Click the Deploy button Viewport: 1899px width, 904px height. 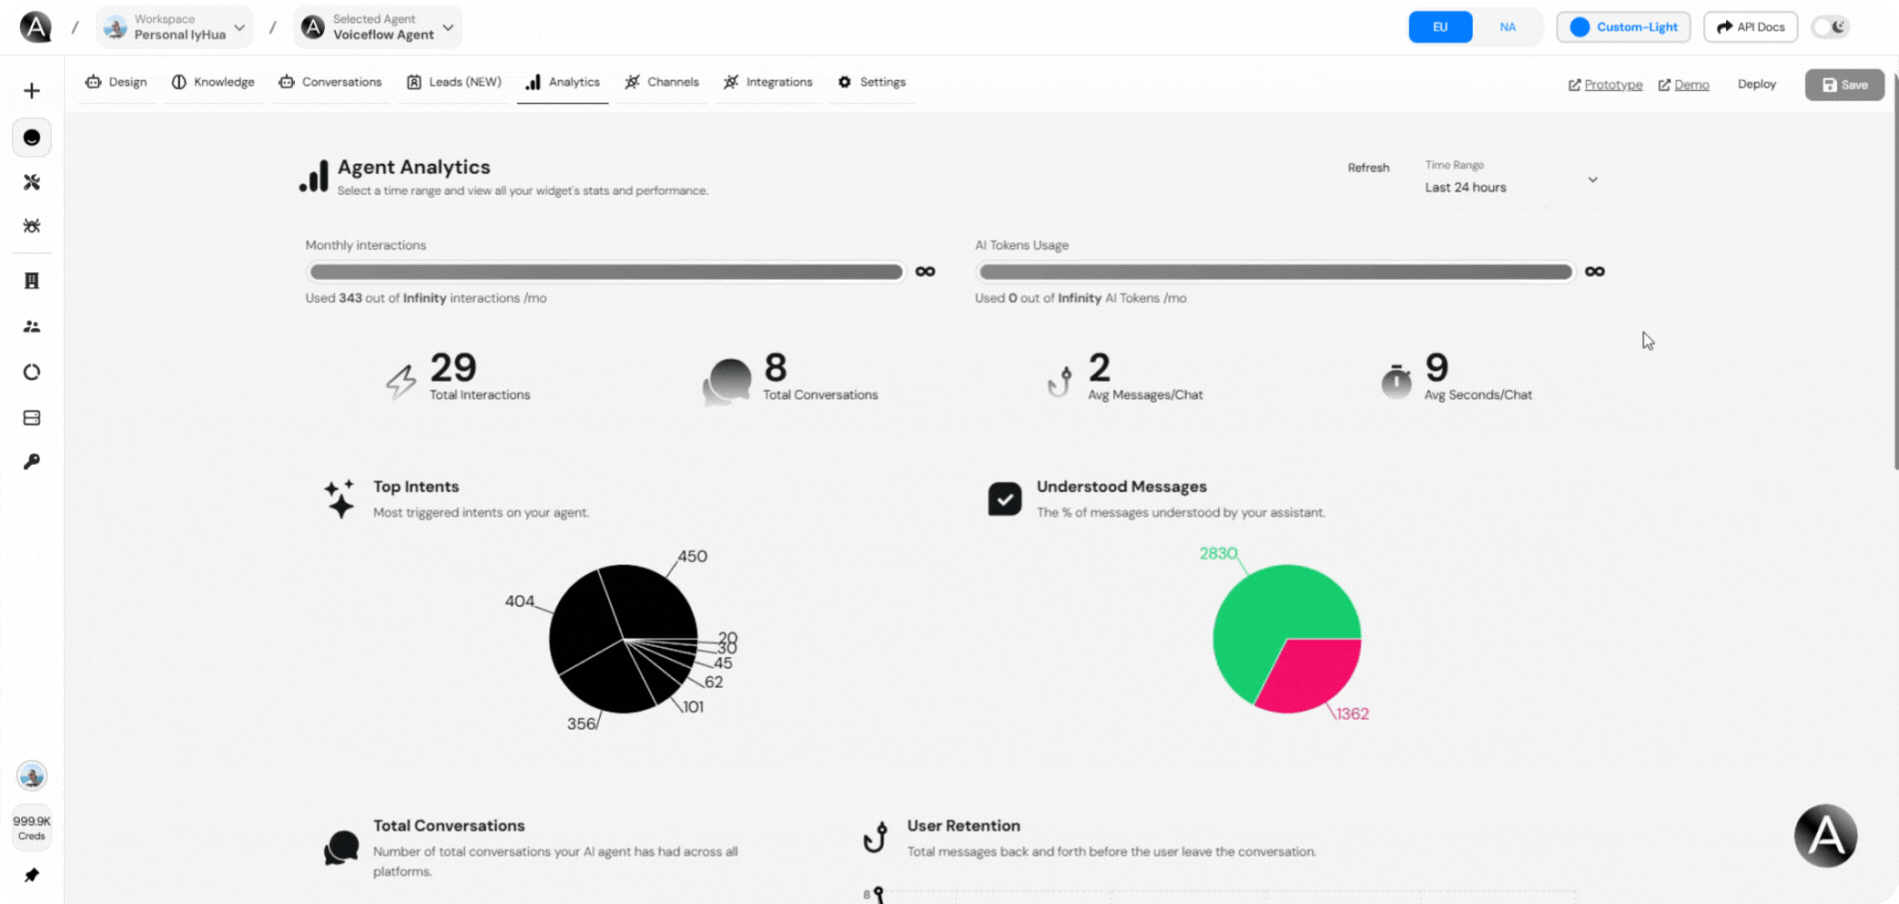point(1756,85)
